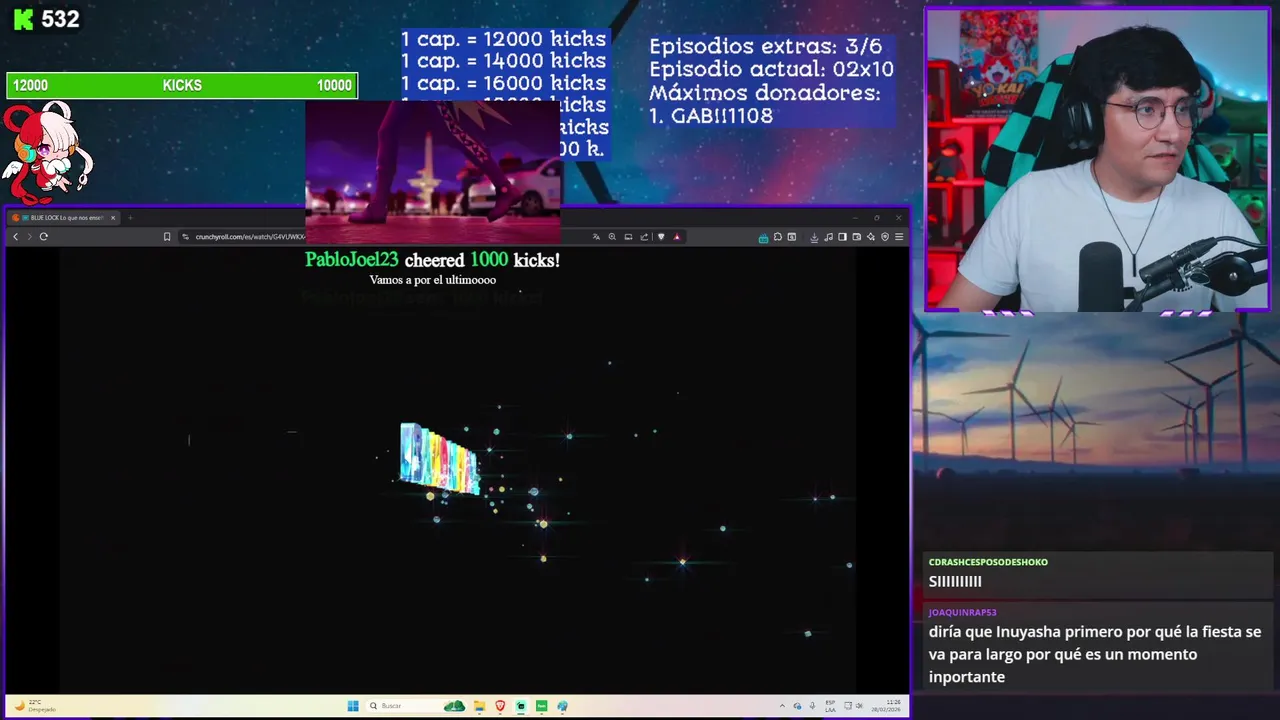Open the Brave browser taskbar icon
Screen dimensions: 1280x720
click(x=500, y=706)
